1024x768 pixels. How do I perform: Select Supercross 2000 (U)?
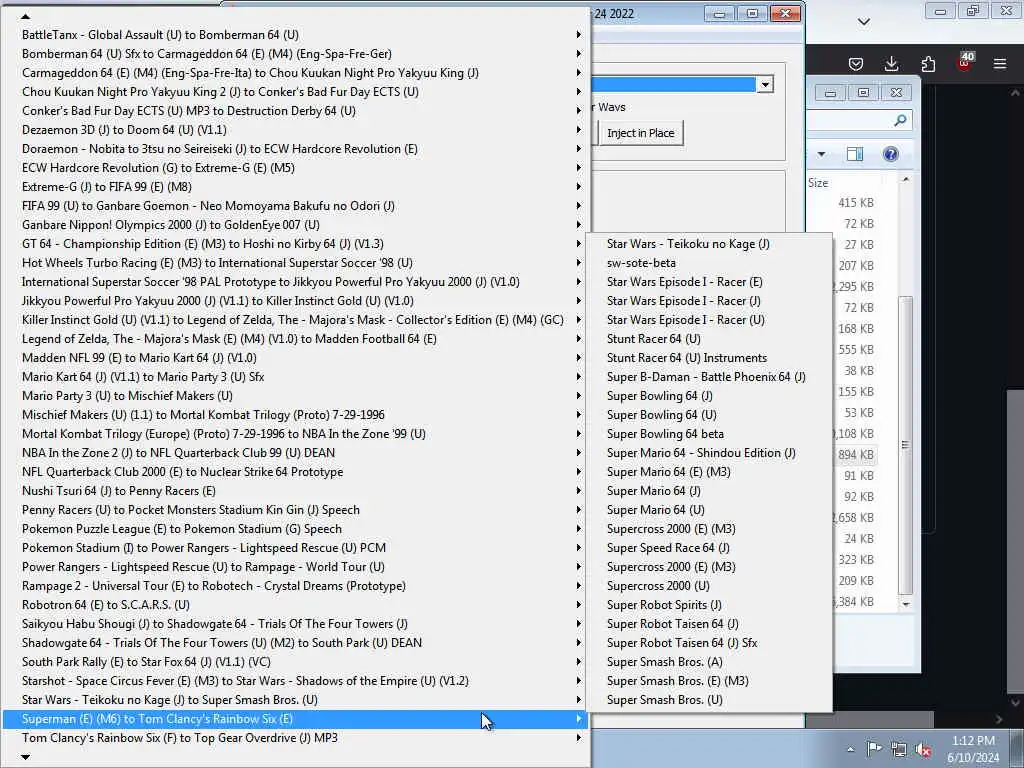[709, 586]
